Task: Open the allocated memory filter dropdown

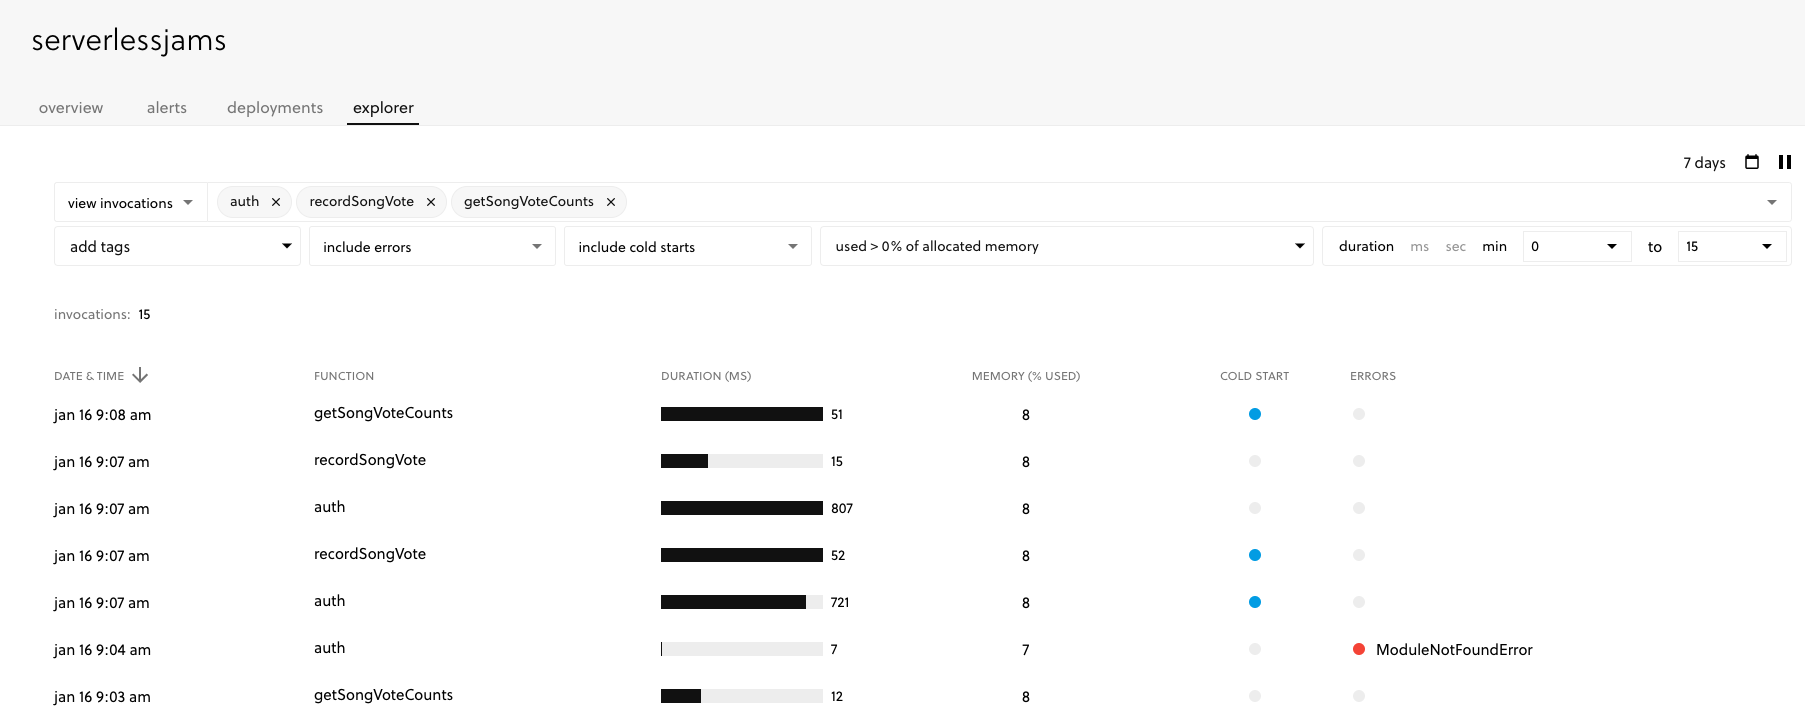Action: 1067,246
